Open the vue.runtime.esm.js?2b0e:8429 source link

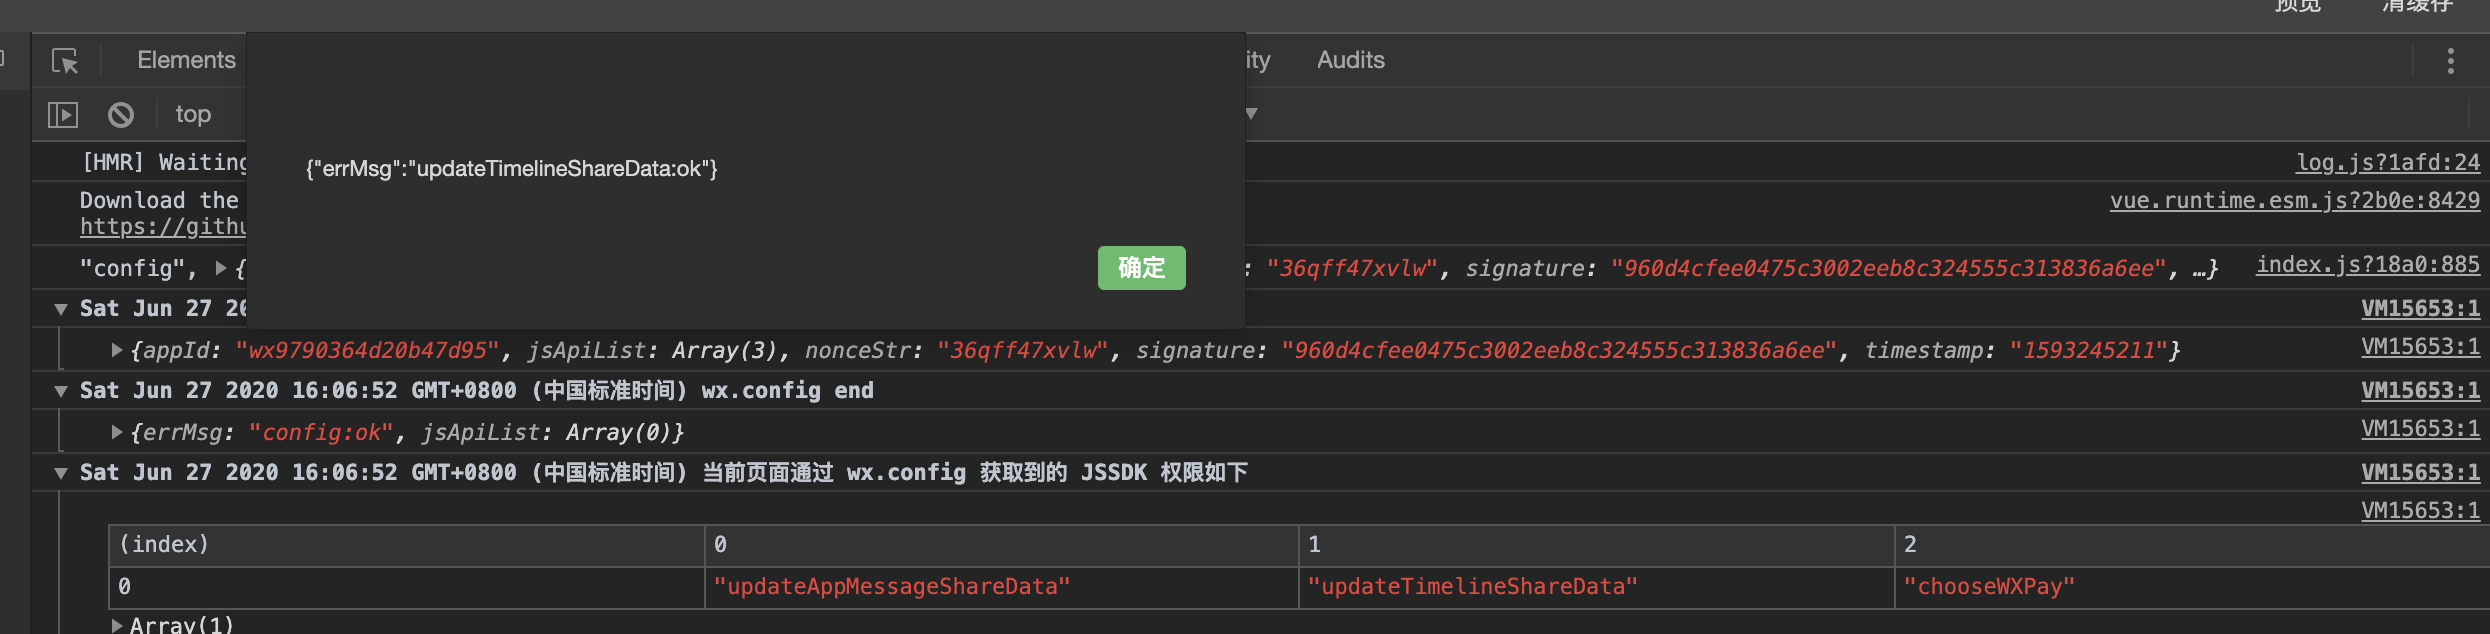click(2294, 200)
